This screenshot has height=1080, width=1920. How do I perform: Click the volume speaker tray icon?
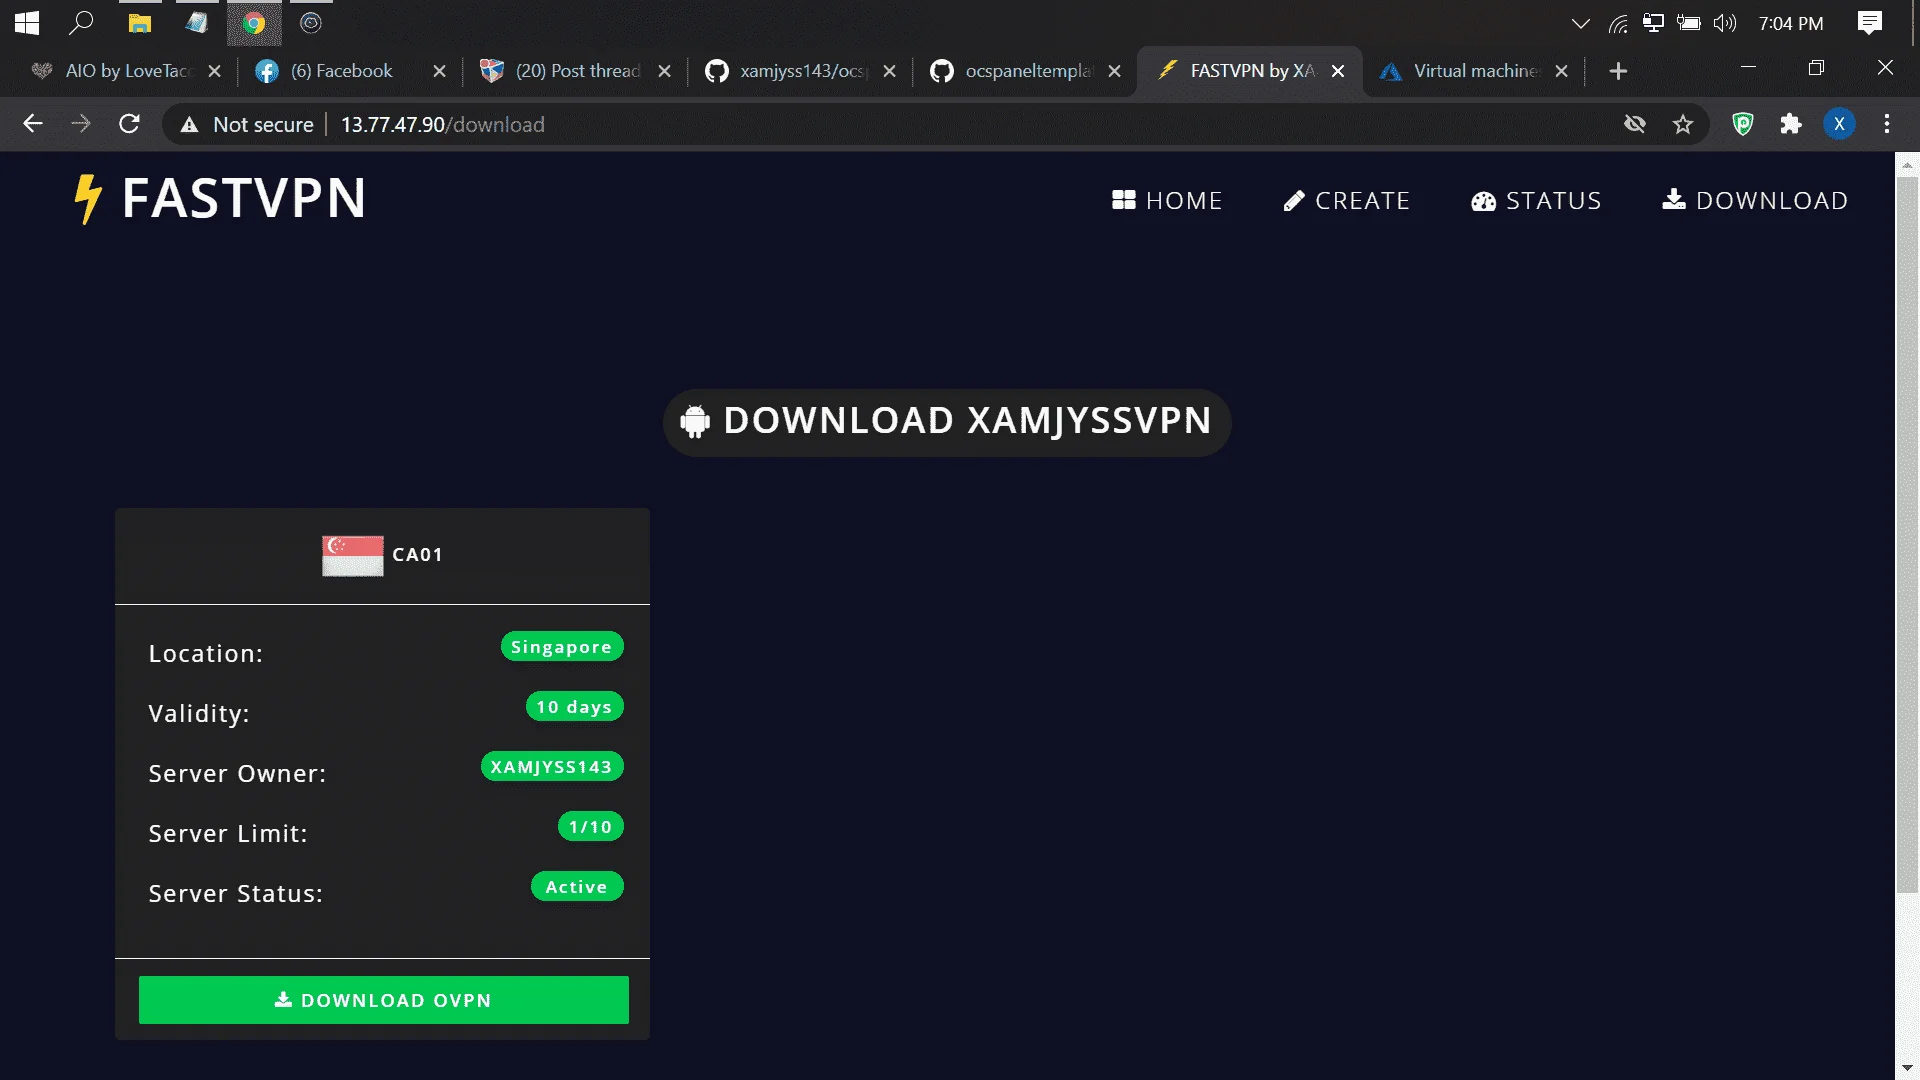click(1725, 23)
